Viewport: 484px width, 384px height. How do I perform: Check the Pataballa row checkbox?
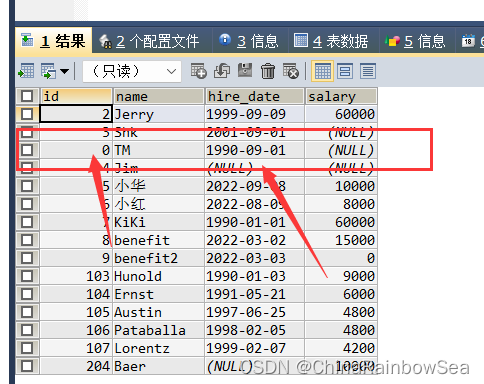coord(27,330)
